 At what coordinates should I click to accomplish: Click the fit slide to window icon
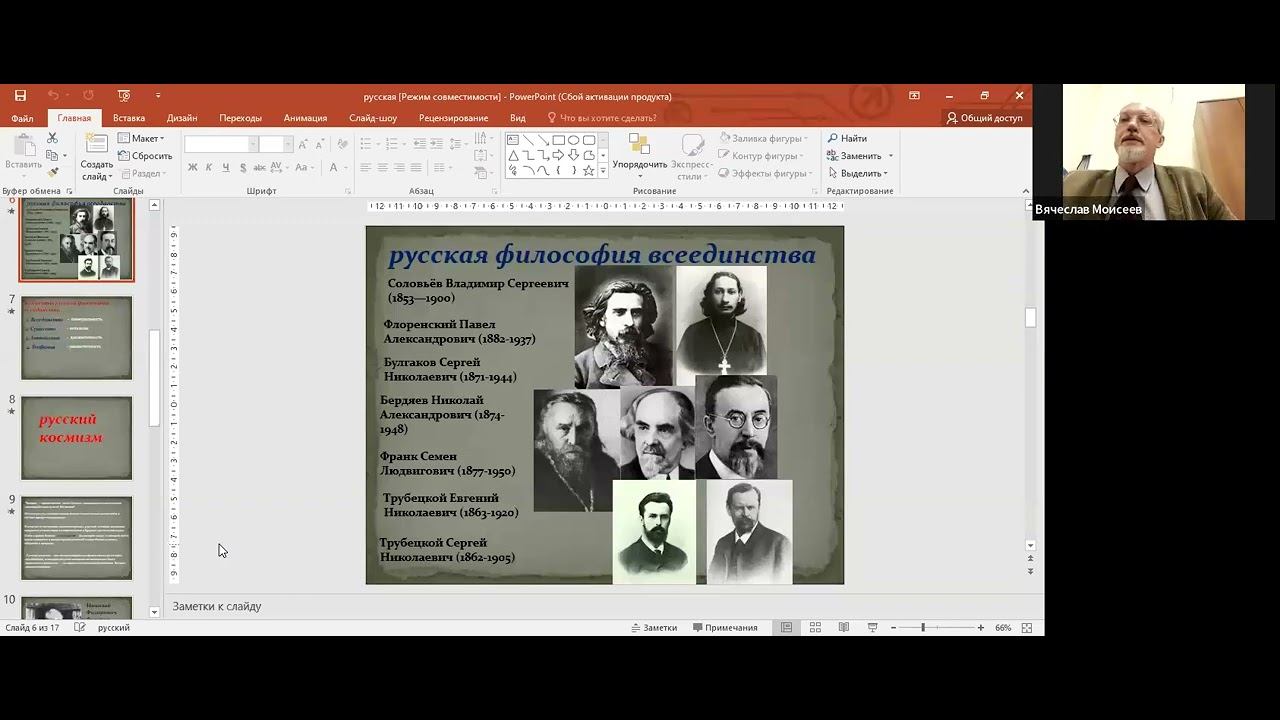1026,628
